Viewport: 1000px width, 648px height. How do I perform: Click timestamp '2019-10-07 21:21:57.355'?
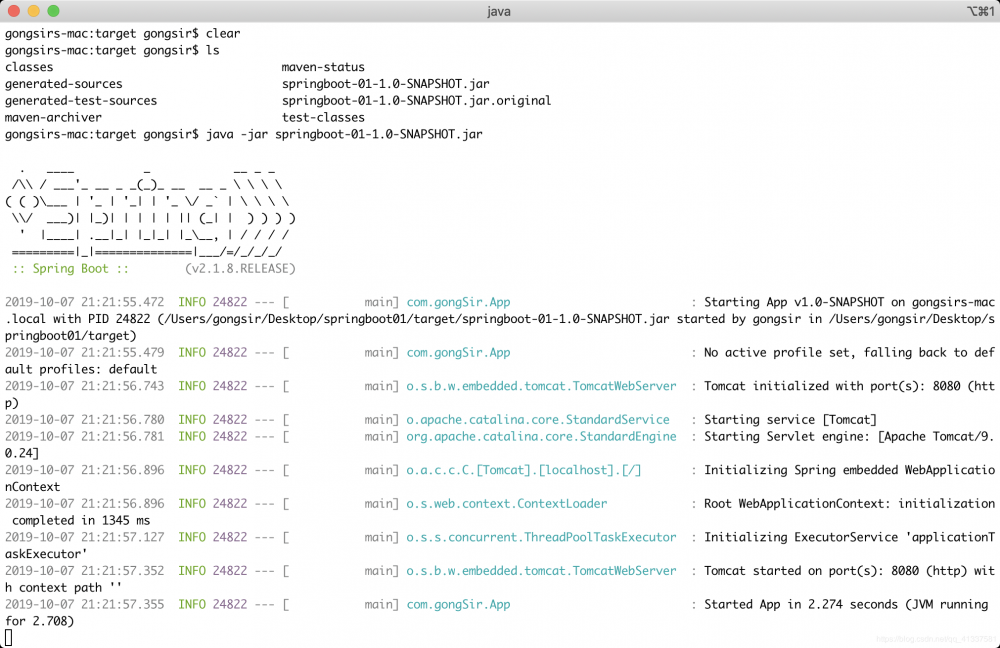[x=85, y=604]
